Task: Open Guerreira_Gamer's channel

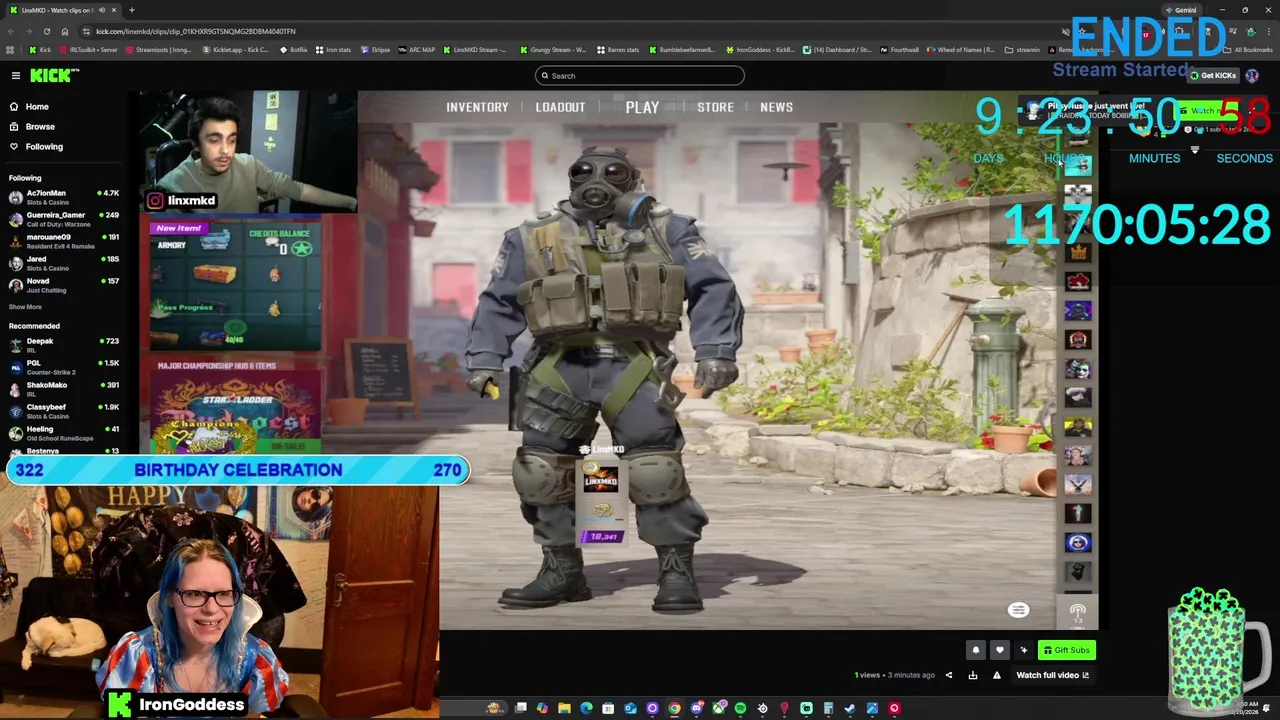Action: [x=64, y=219]
